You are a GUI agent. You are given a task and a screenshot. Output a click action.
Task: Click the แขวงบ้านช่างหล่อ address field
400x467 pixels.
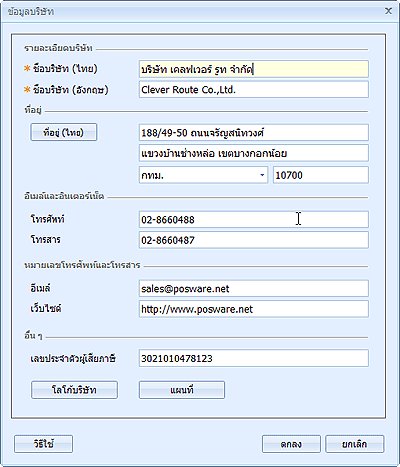click(x=254, y=153)
